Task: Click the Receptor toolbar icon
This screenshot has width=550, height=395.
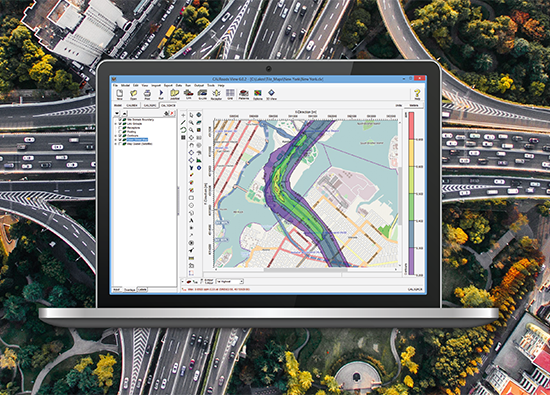Action: coord(216,94)
